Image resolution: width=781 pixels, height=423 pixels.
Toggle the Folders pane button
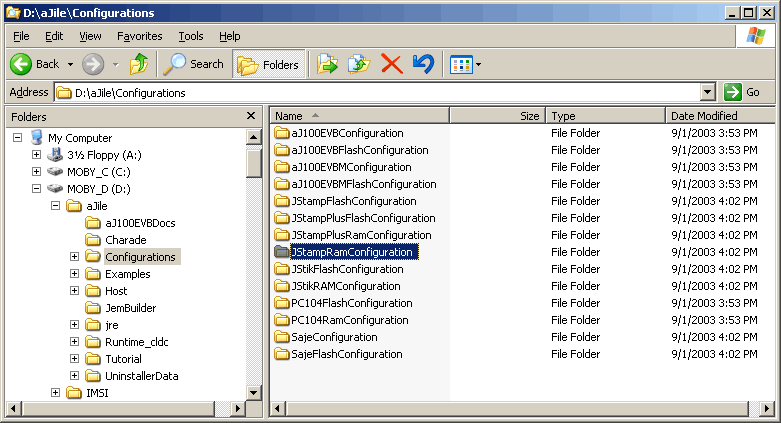point(268,64)
